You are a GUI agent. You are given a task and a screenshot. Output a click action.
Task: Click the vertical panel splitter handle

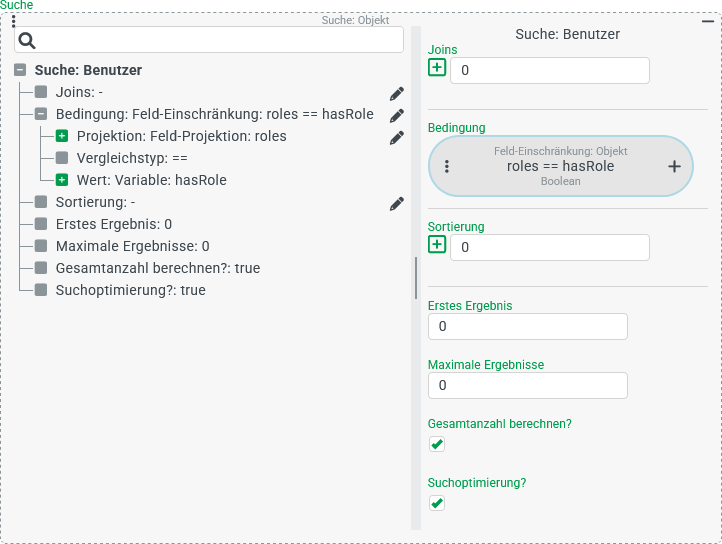point(416,278)
